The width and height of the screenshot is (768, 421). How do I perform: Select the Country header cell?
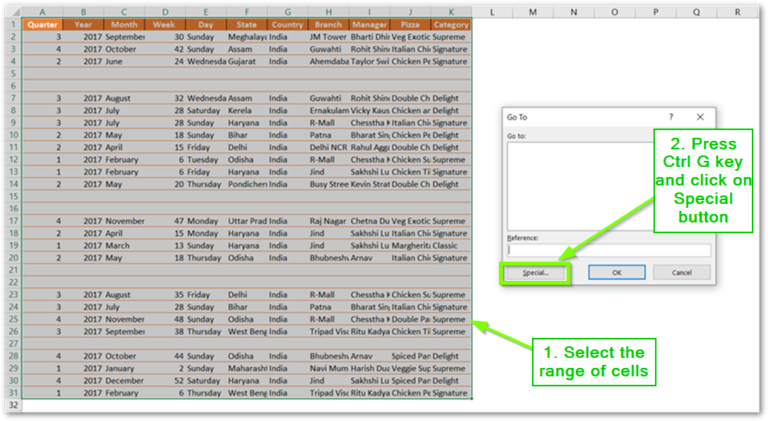[288, 24]
